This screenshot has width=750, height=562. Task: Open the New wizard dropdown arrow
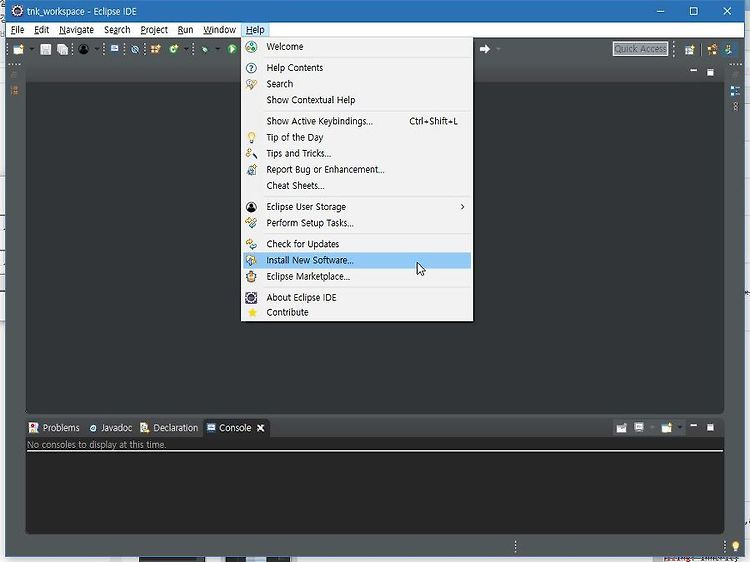(31, 49)
